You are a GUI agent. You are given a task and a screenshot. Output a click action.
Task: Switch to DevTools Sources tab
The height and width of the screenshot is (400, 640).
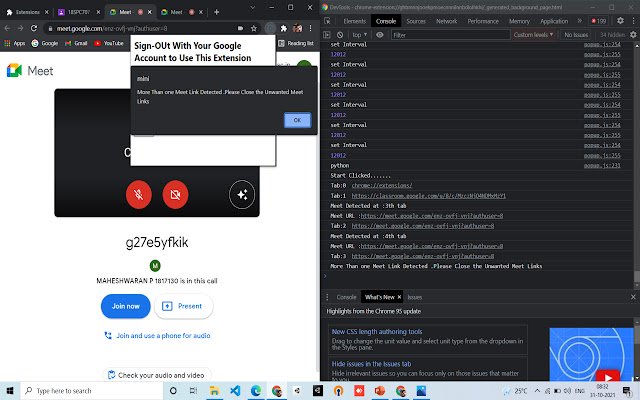[416, 21]
